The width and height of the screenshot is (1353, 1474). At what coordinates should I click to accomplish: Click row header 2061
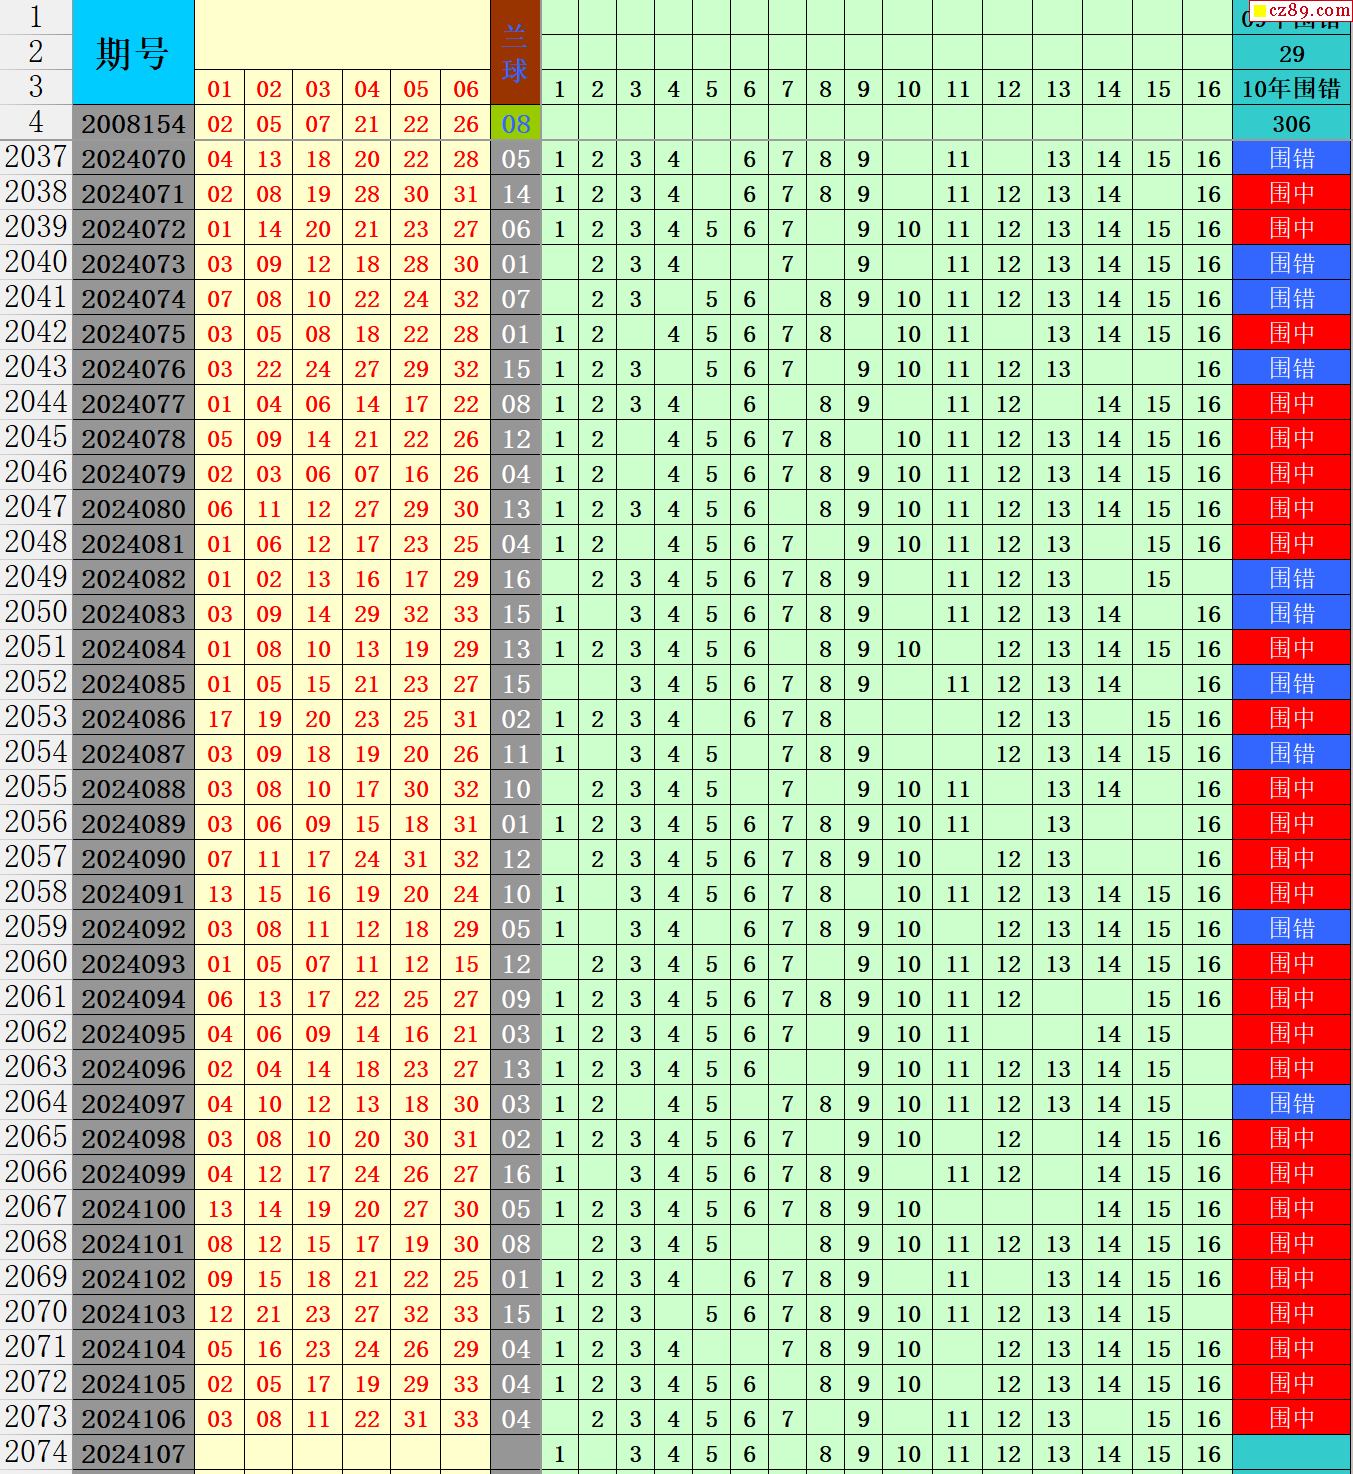36,998
